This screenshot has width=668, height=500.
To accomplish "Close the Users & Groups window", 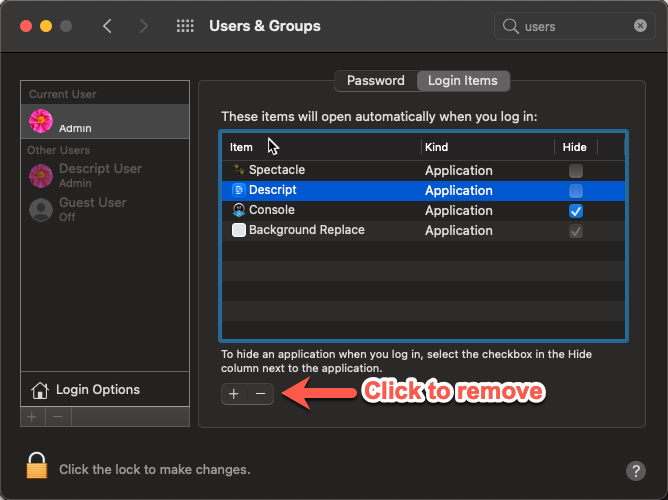I will pyautogui.click(x=26, y=26).
